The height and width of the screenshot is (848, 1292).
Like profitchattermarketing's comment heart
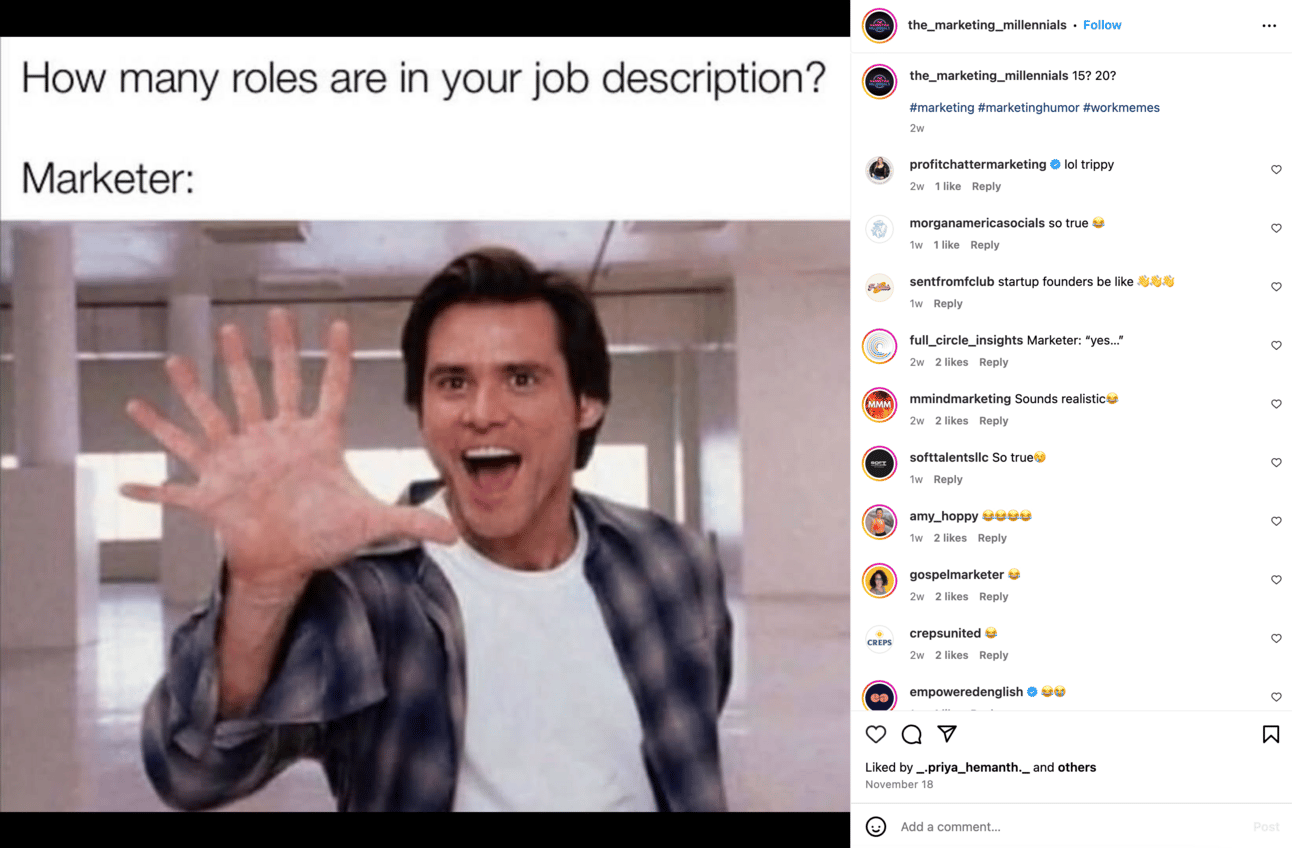(1276, 170)
